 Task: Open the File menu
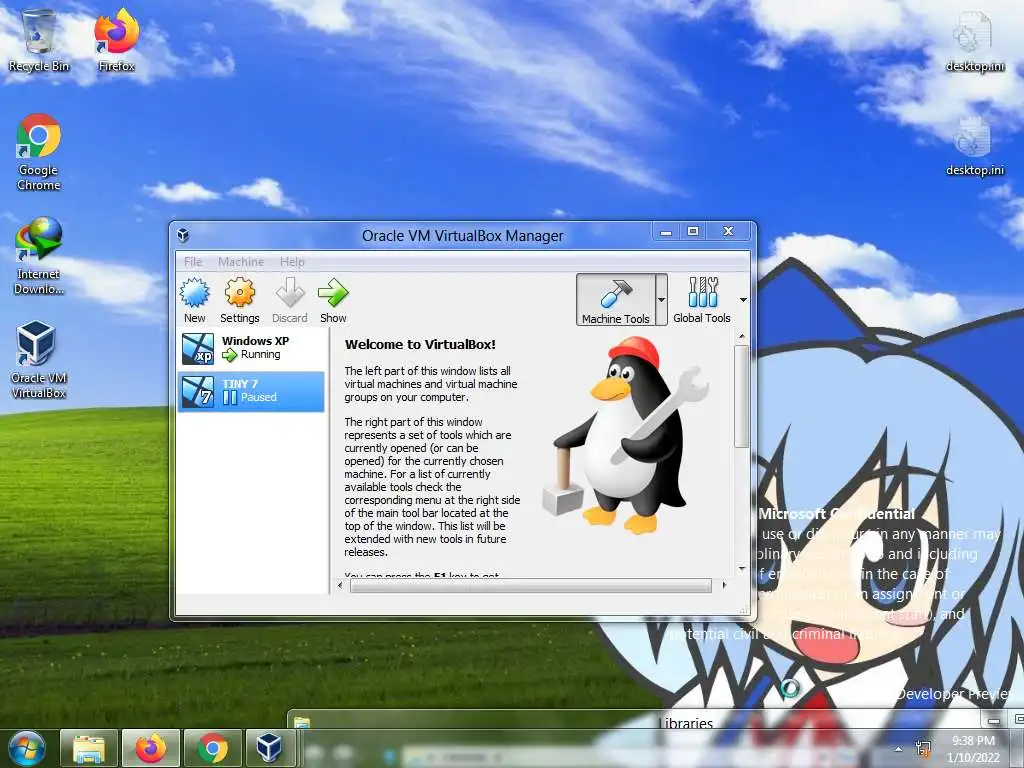(193, 261)
